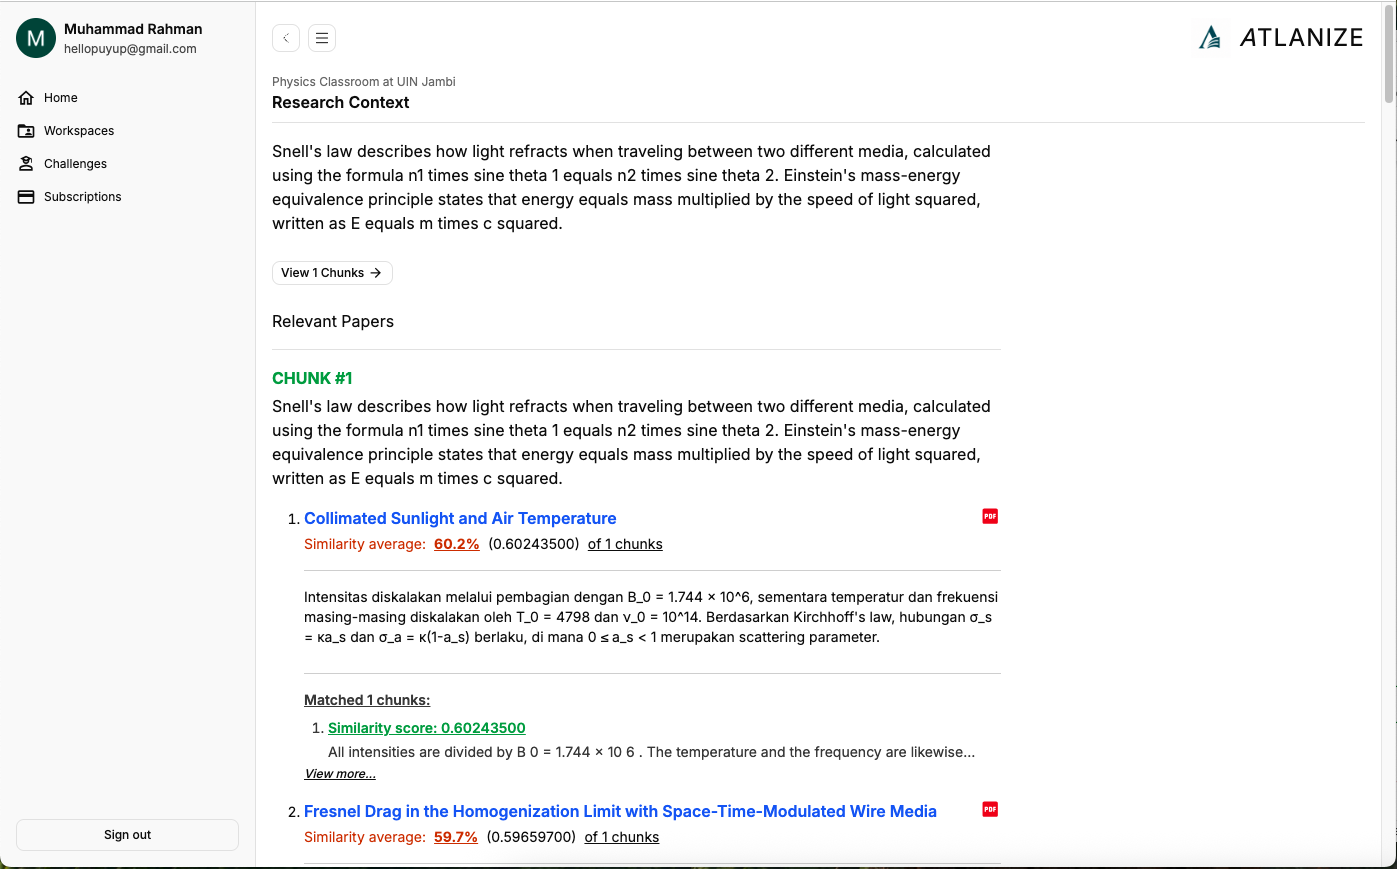Click the Subscriptions card icon
The image size is (1397, 869).
tap(26, 197)
